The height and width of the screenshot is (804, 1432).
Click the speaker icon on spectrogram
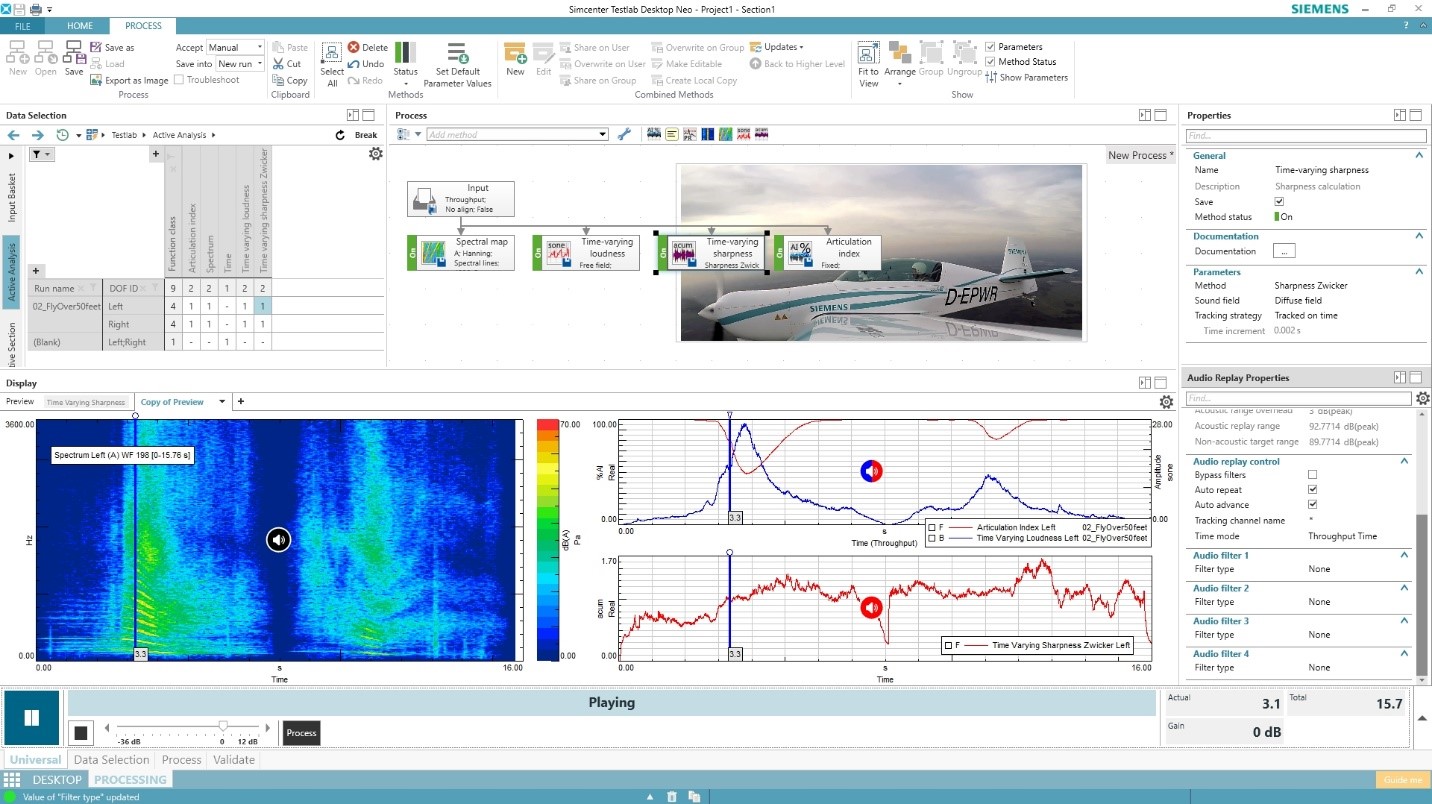coord(278,540)
